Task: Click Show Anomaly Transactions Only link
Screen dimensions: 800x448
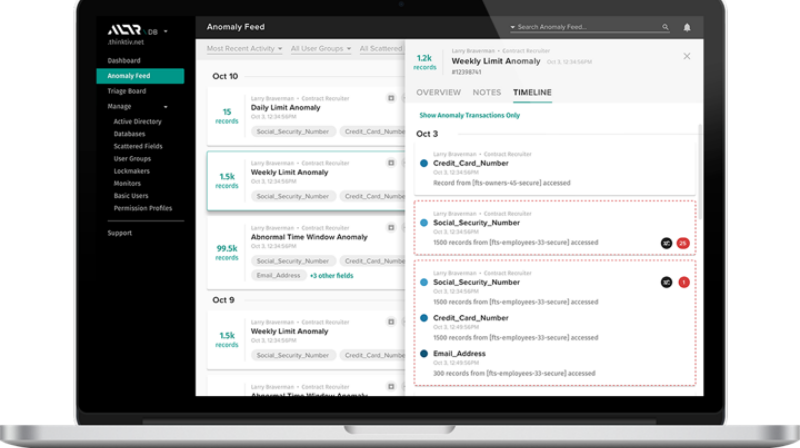Action: [469, 115]
